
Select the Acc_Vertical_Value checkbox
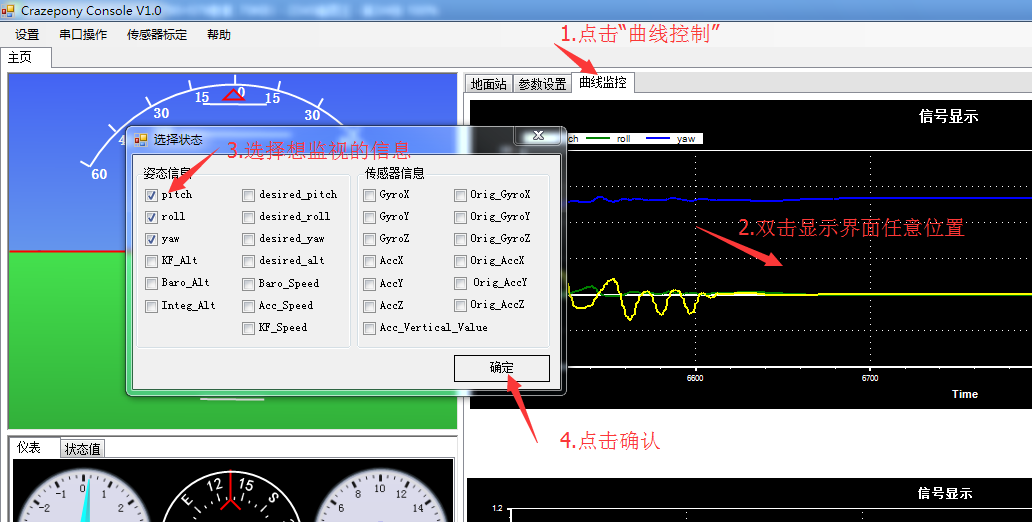[370, 328]
